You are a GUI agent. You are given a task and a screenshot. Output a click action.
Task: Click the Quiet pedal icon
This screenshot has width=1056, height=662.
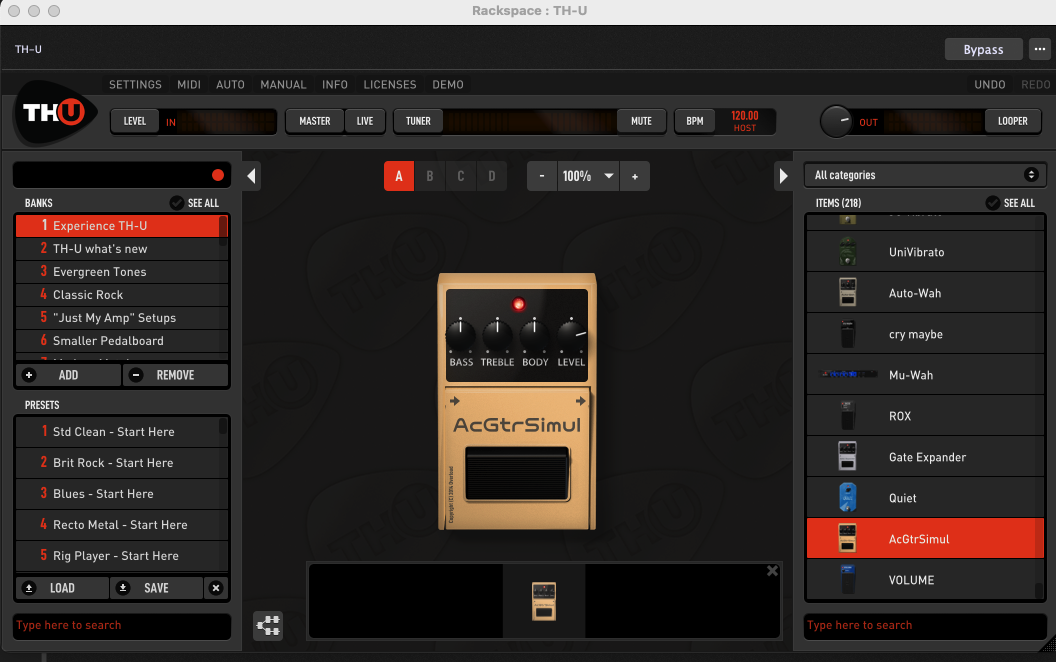pyautogui.click(x=848, y=498)
